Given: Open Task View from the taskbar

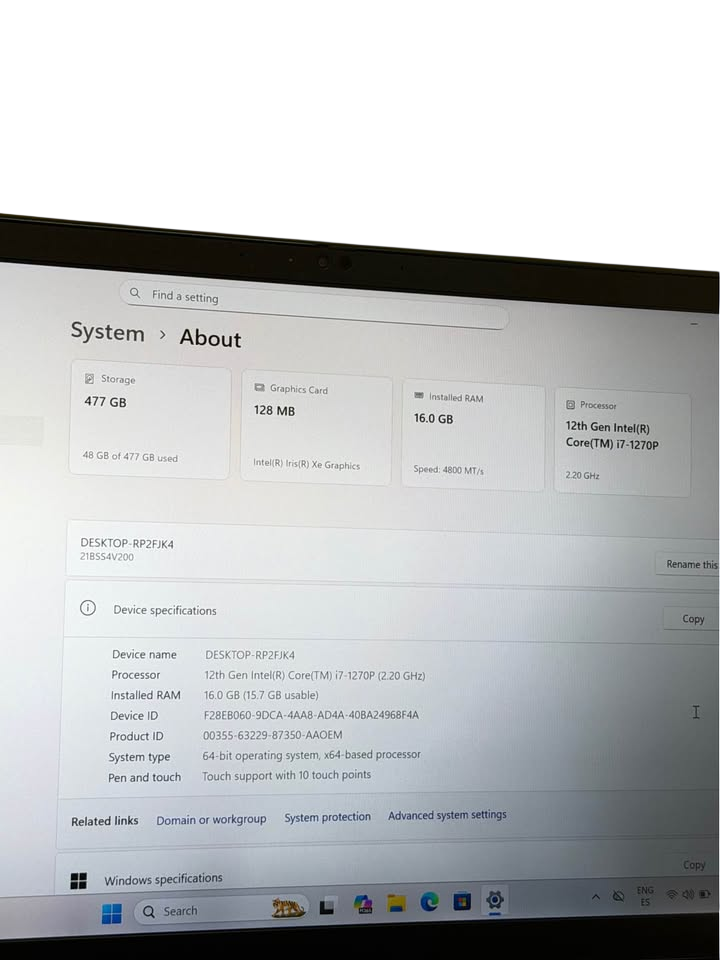Looking at the screenshot, I should tap(327, 906).
